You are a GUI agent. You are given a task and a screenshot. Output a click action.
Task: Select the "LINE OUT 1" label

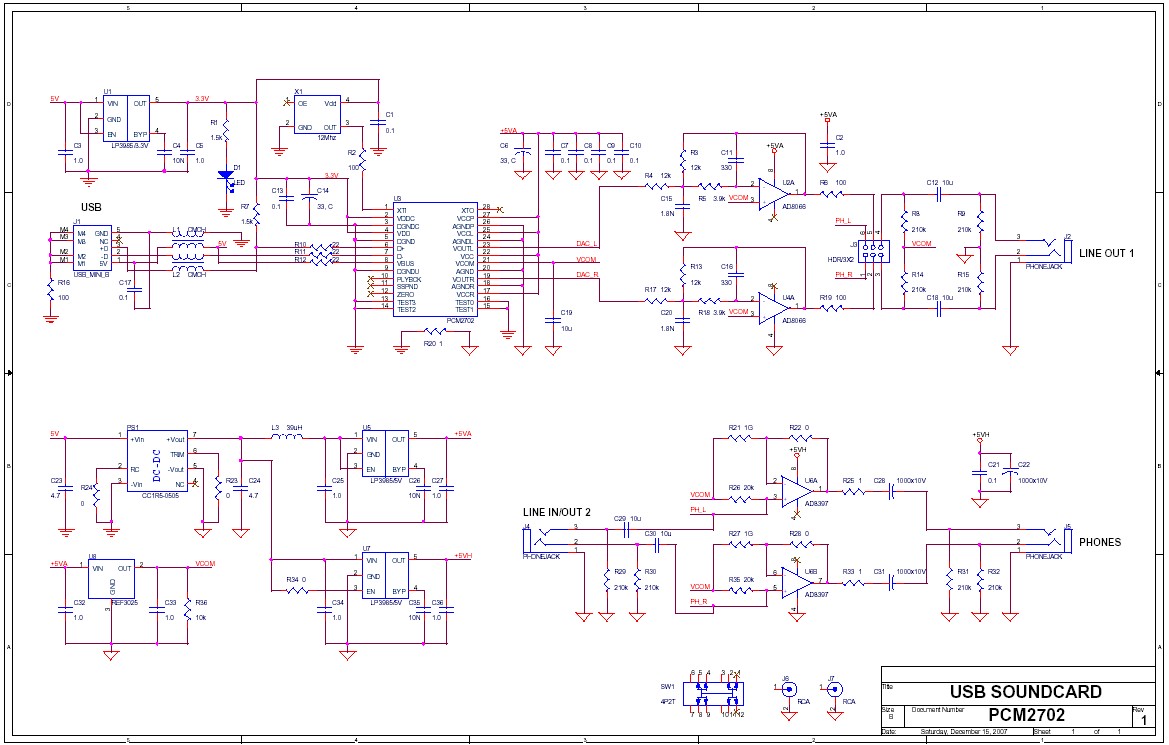click(1106, 254)
